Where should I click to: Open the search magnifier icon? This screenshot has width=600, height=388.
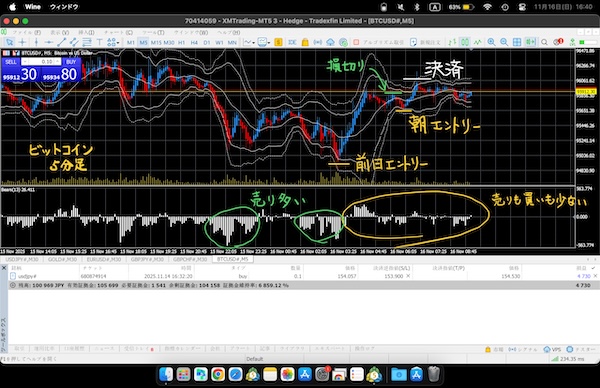pyautogui.click(x=544, y=42)
